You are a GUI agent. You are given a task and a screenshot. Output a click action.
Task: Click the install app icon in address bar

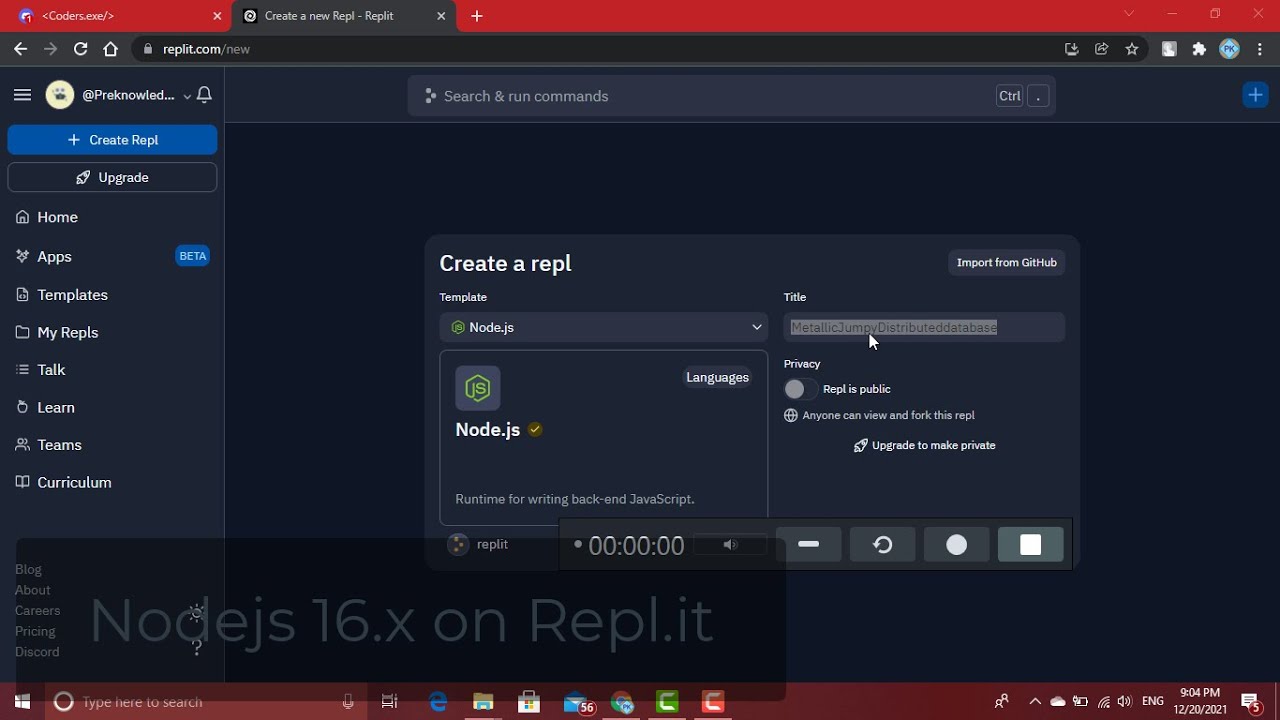[x=1071, y=49]
